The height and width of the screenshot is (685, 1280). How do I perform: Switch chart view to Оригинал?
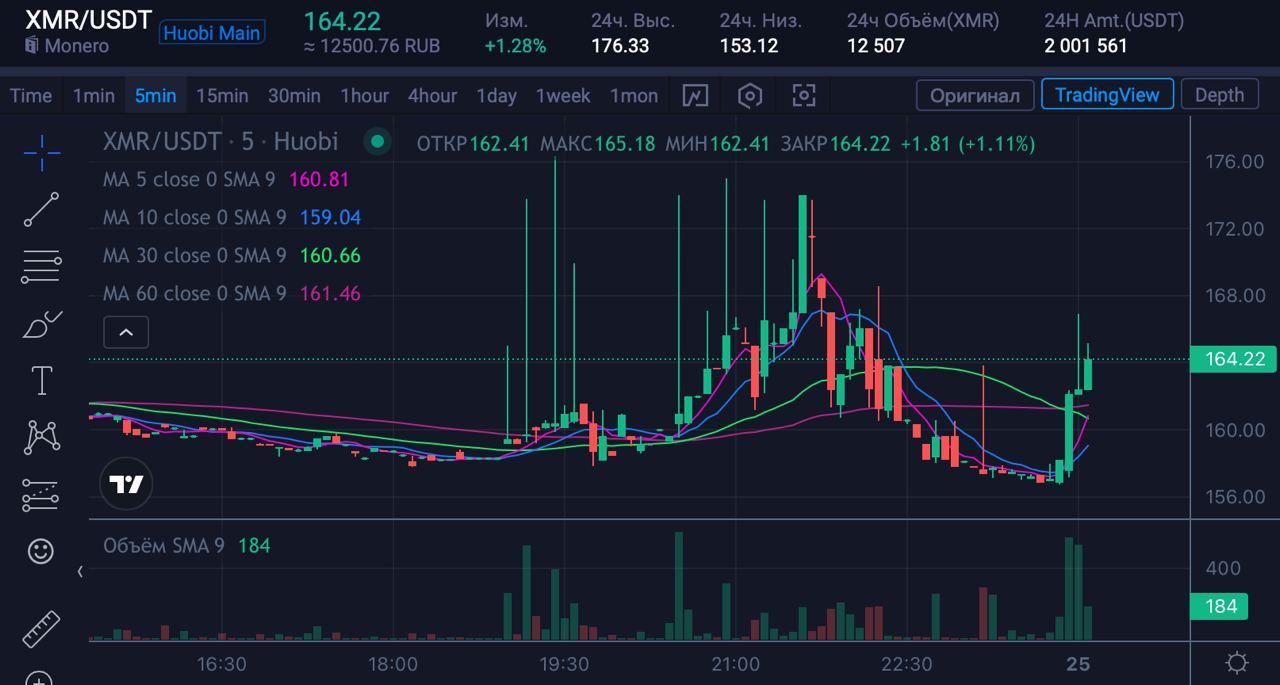pyautogui.click(x=974, y=96)
